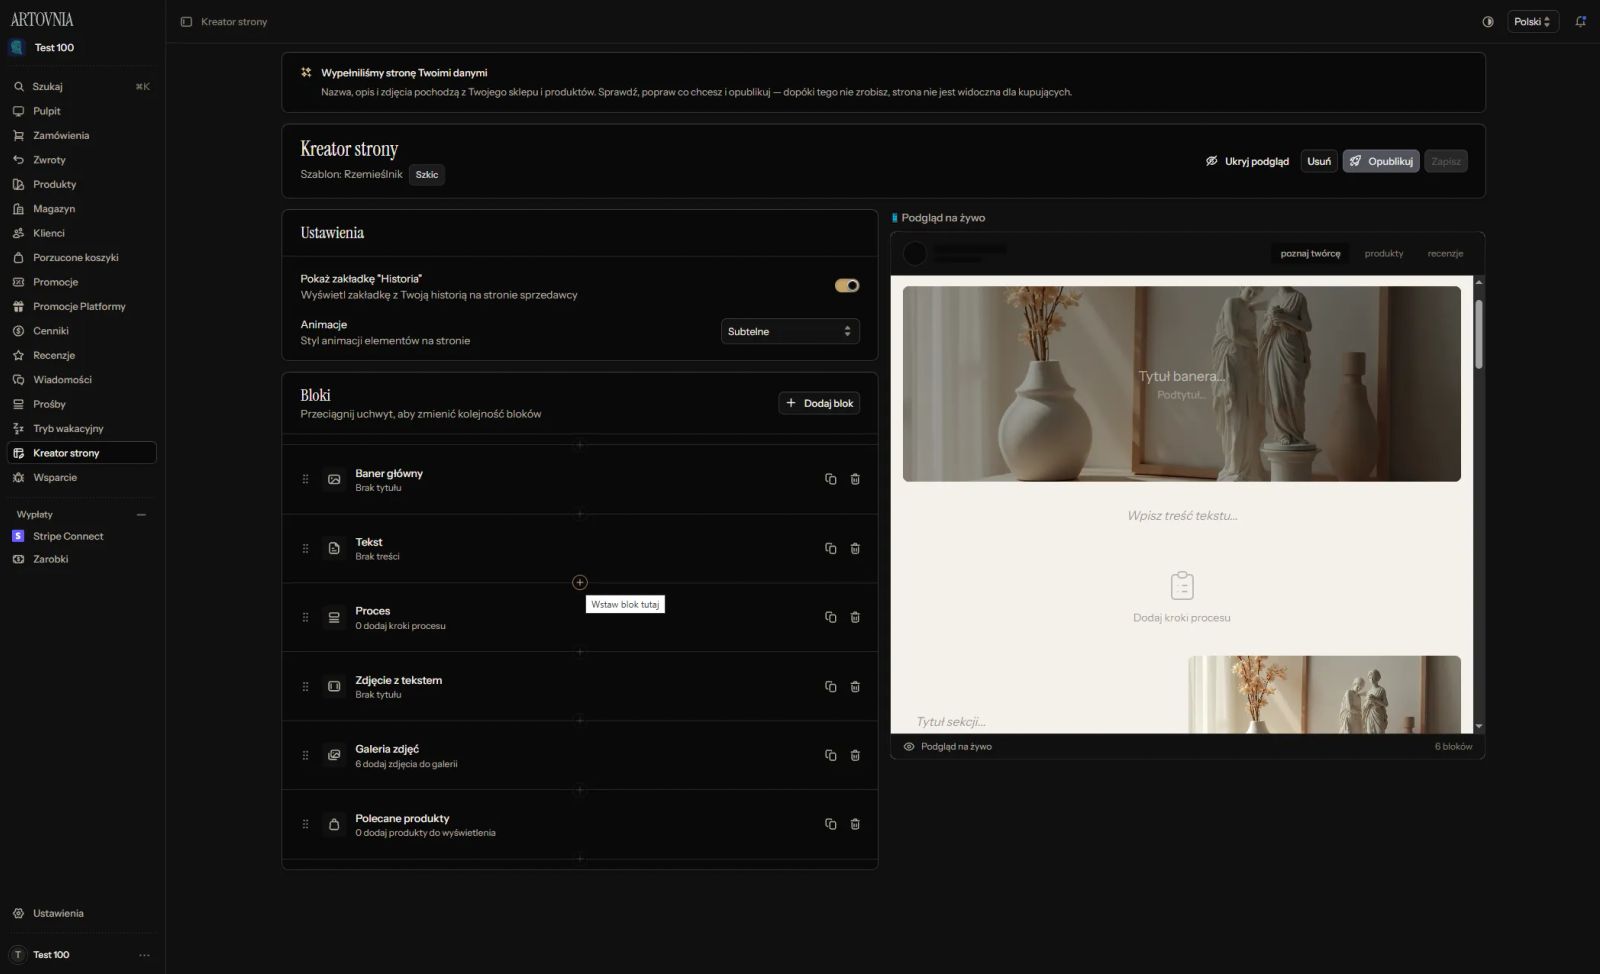Delete the Baner główny block
The image size is (1600, 974).
pyautogui.click(x=855, y=479)
